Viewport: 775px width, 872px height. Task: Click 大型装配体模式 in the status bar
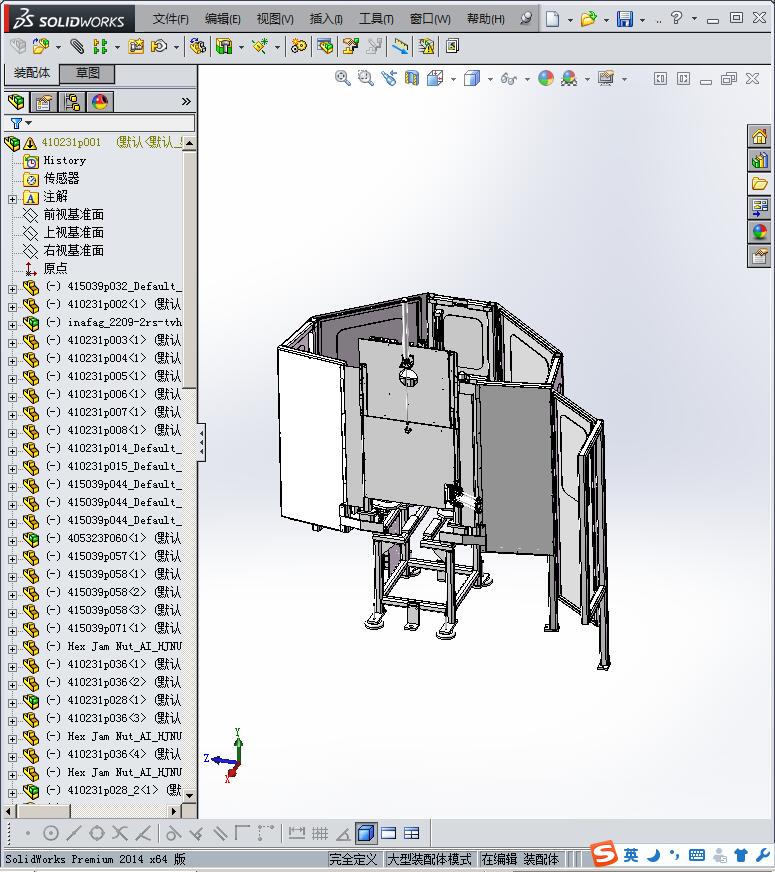pos(429,859)
